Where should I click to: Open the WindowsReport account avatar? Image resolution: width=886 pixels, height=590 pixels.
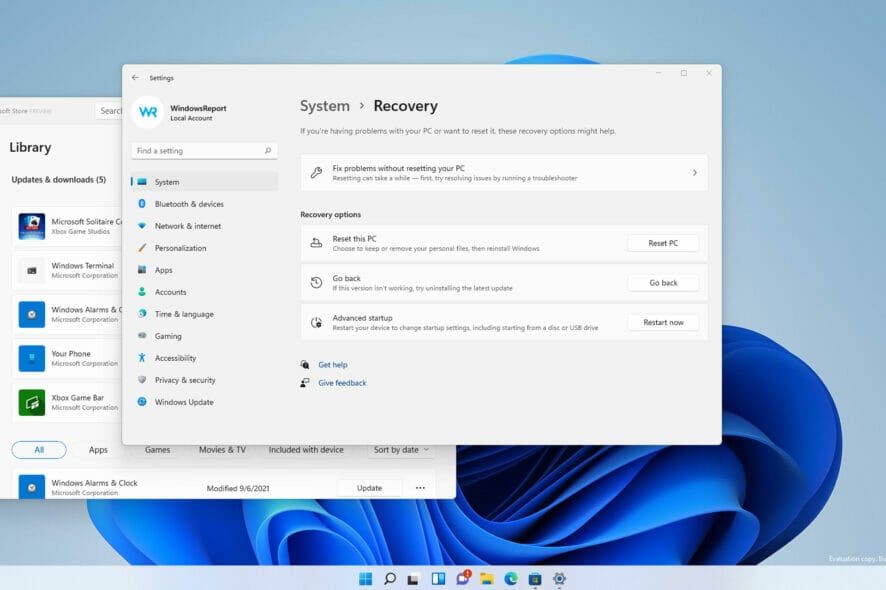pyautogui.click(x=147, y=112)
